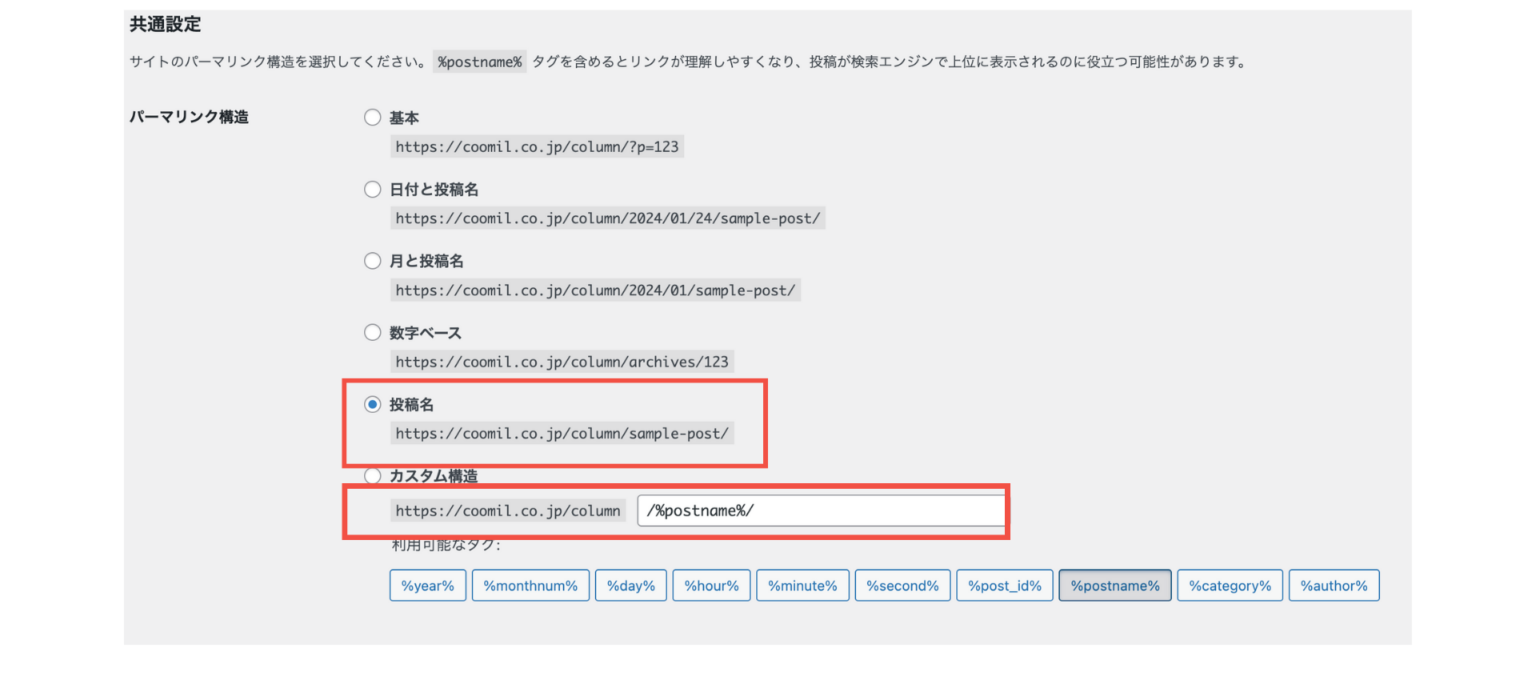This screenshot has height=680, width=1536.
Task: Insert the %minute% tag button
Action: coord(802,585)
